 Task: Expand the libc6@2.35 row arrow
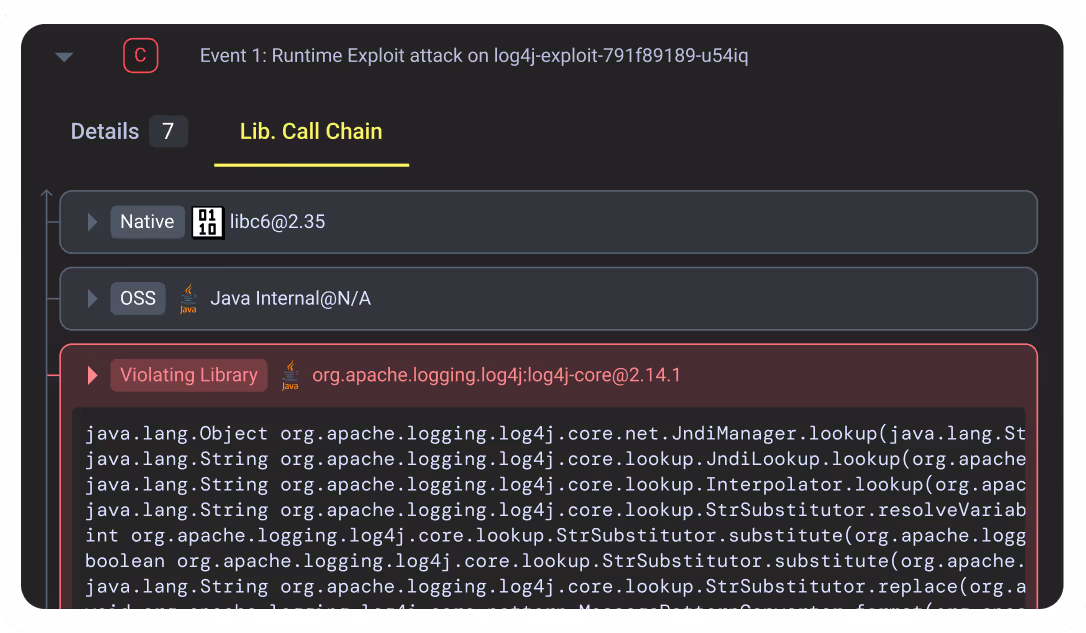tap(92, 222)
